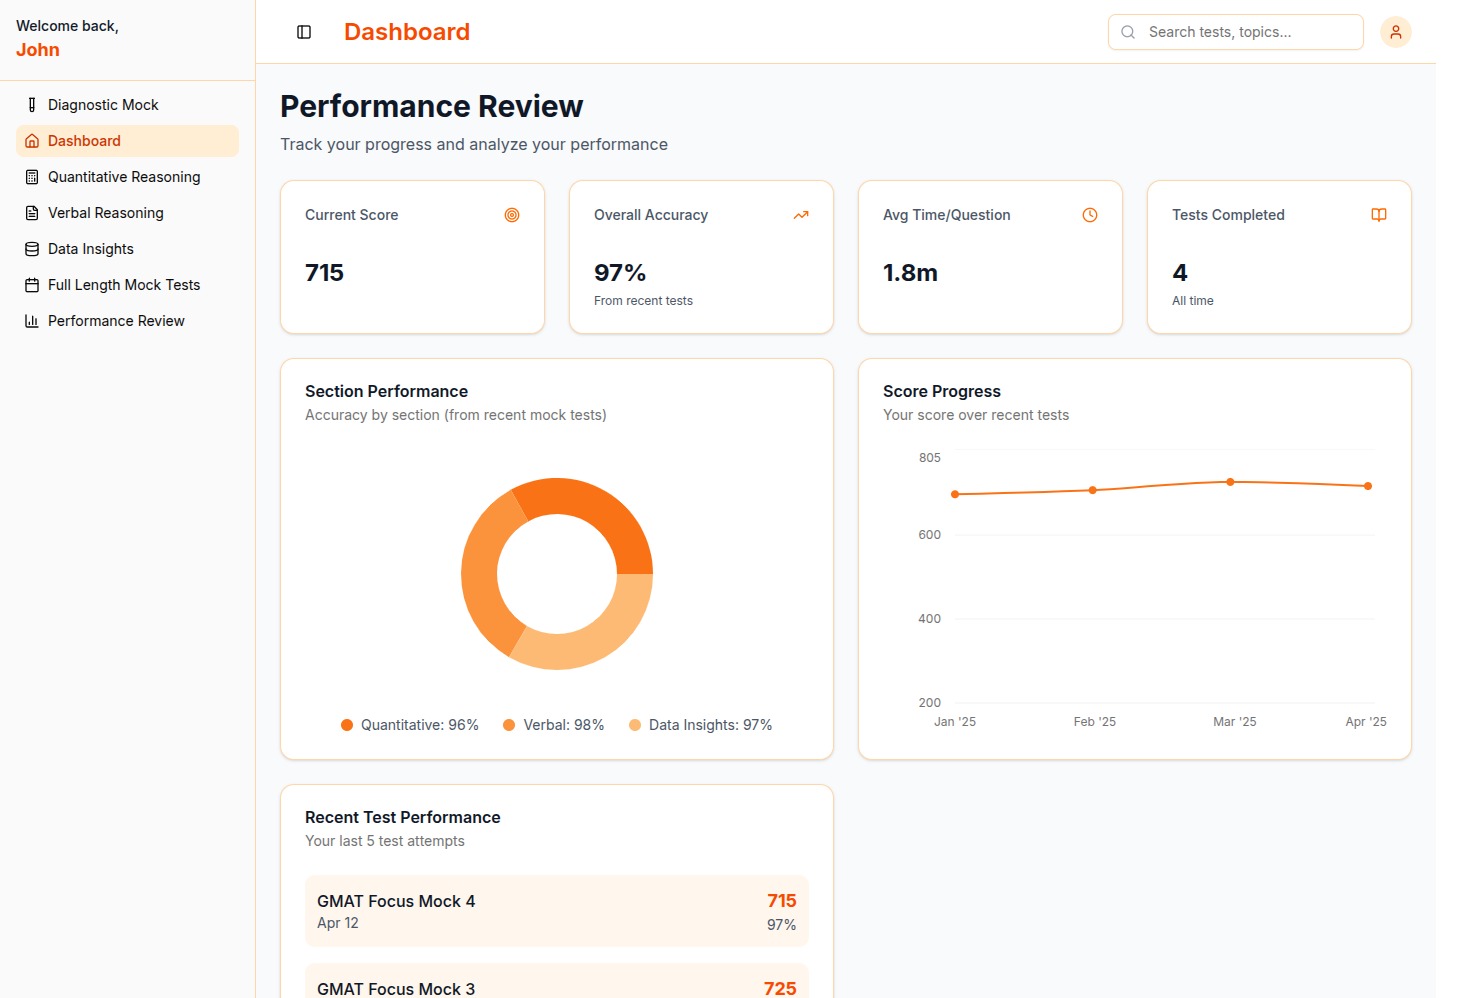Click the clock icon on Avg Time/Question card
Image resolution: width=1474 pixels, height=998 pixels.
click(x=1090, y=214)
